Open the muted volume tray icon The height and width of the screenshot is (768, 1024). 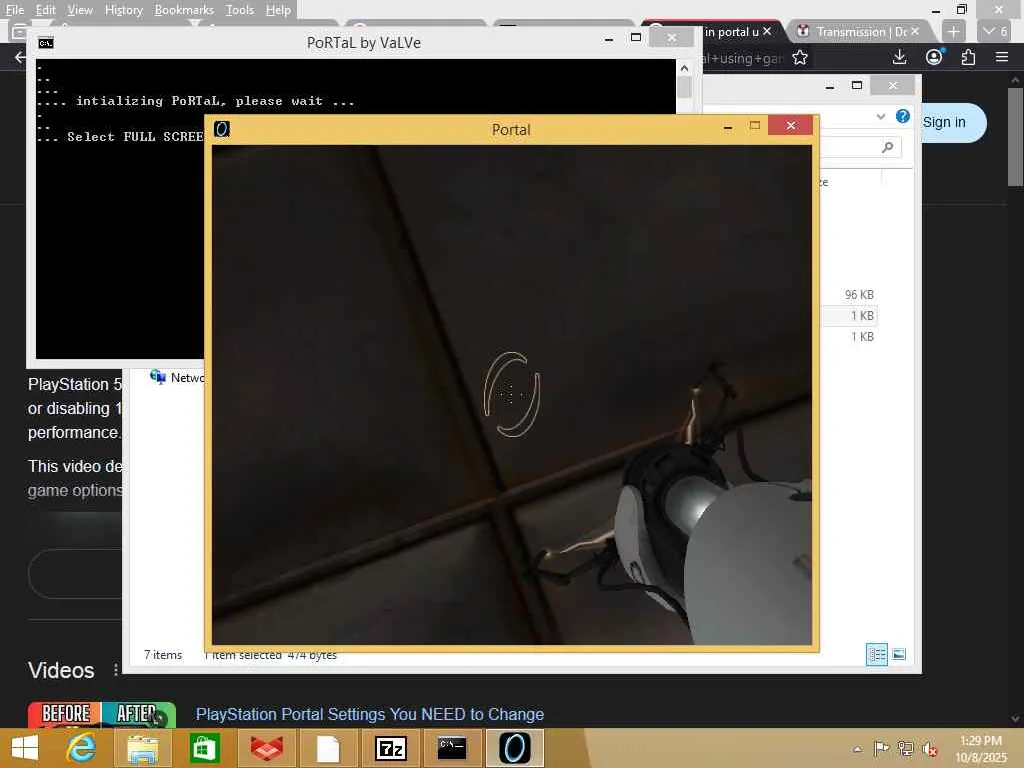[x=929, y=749]
